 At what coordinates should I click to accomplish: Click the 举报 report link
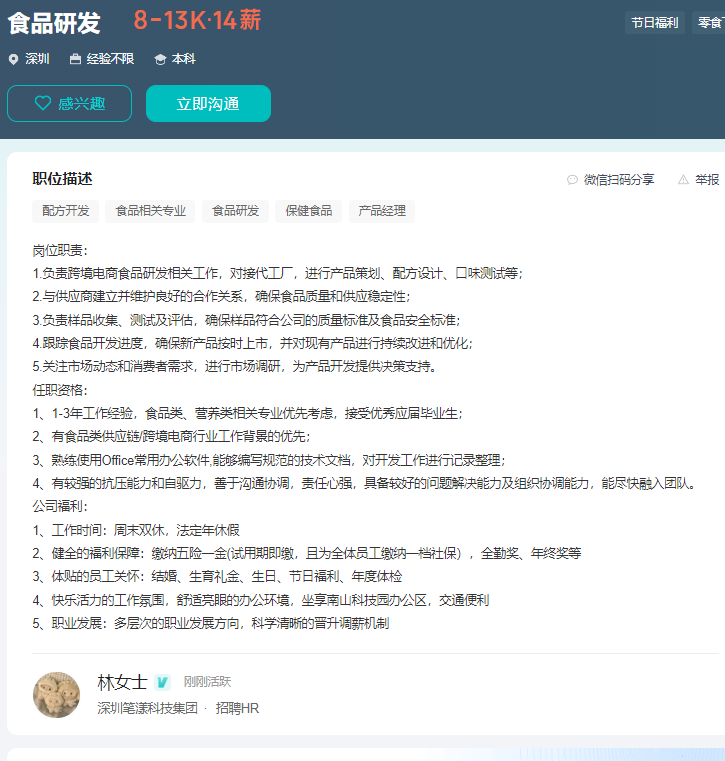click(x=707, y=180)
